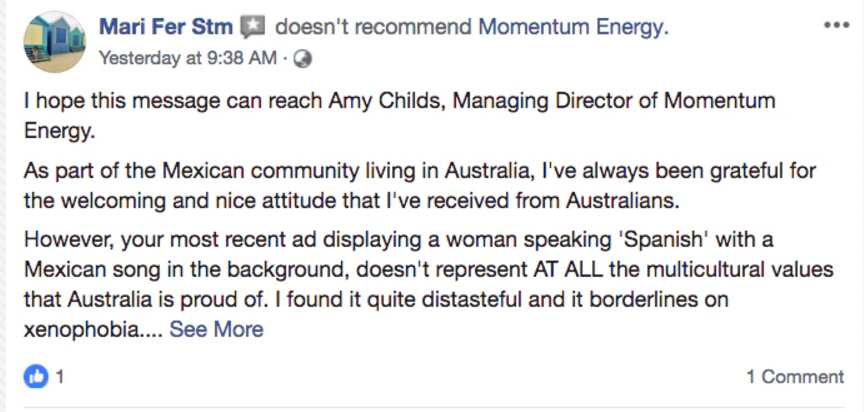This screenshot has height=412, width=864.
Task: Click the blue thumbs-up reaction icon
Action: tap(35, 377)
